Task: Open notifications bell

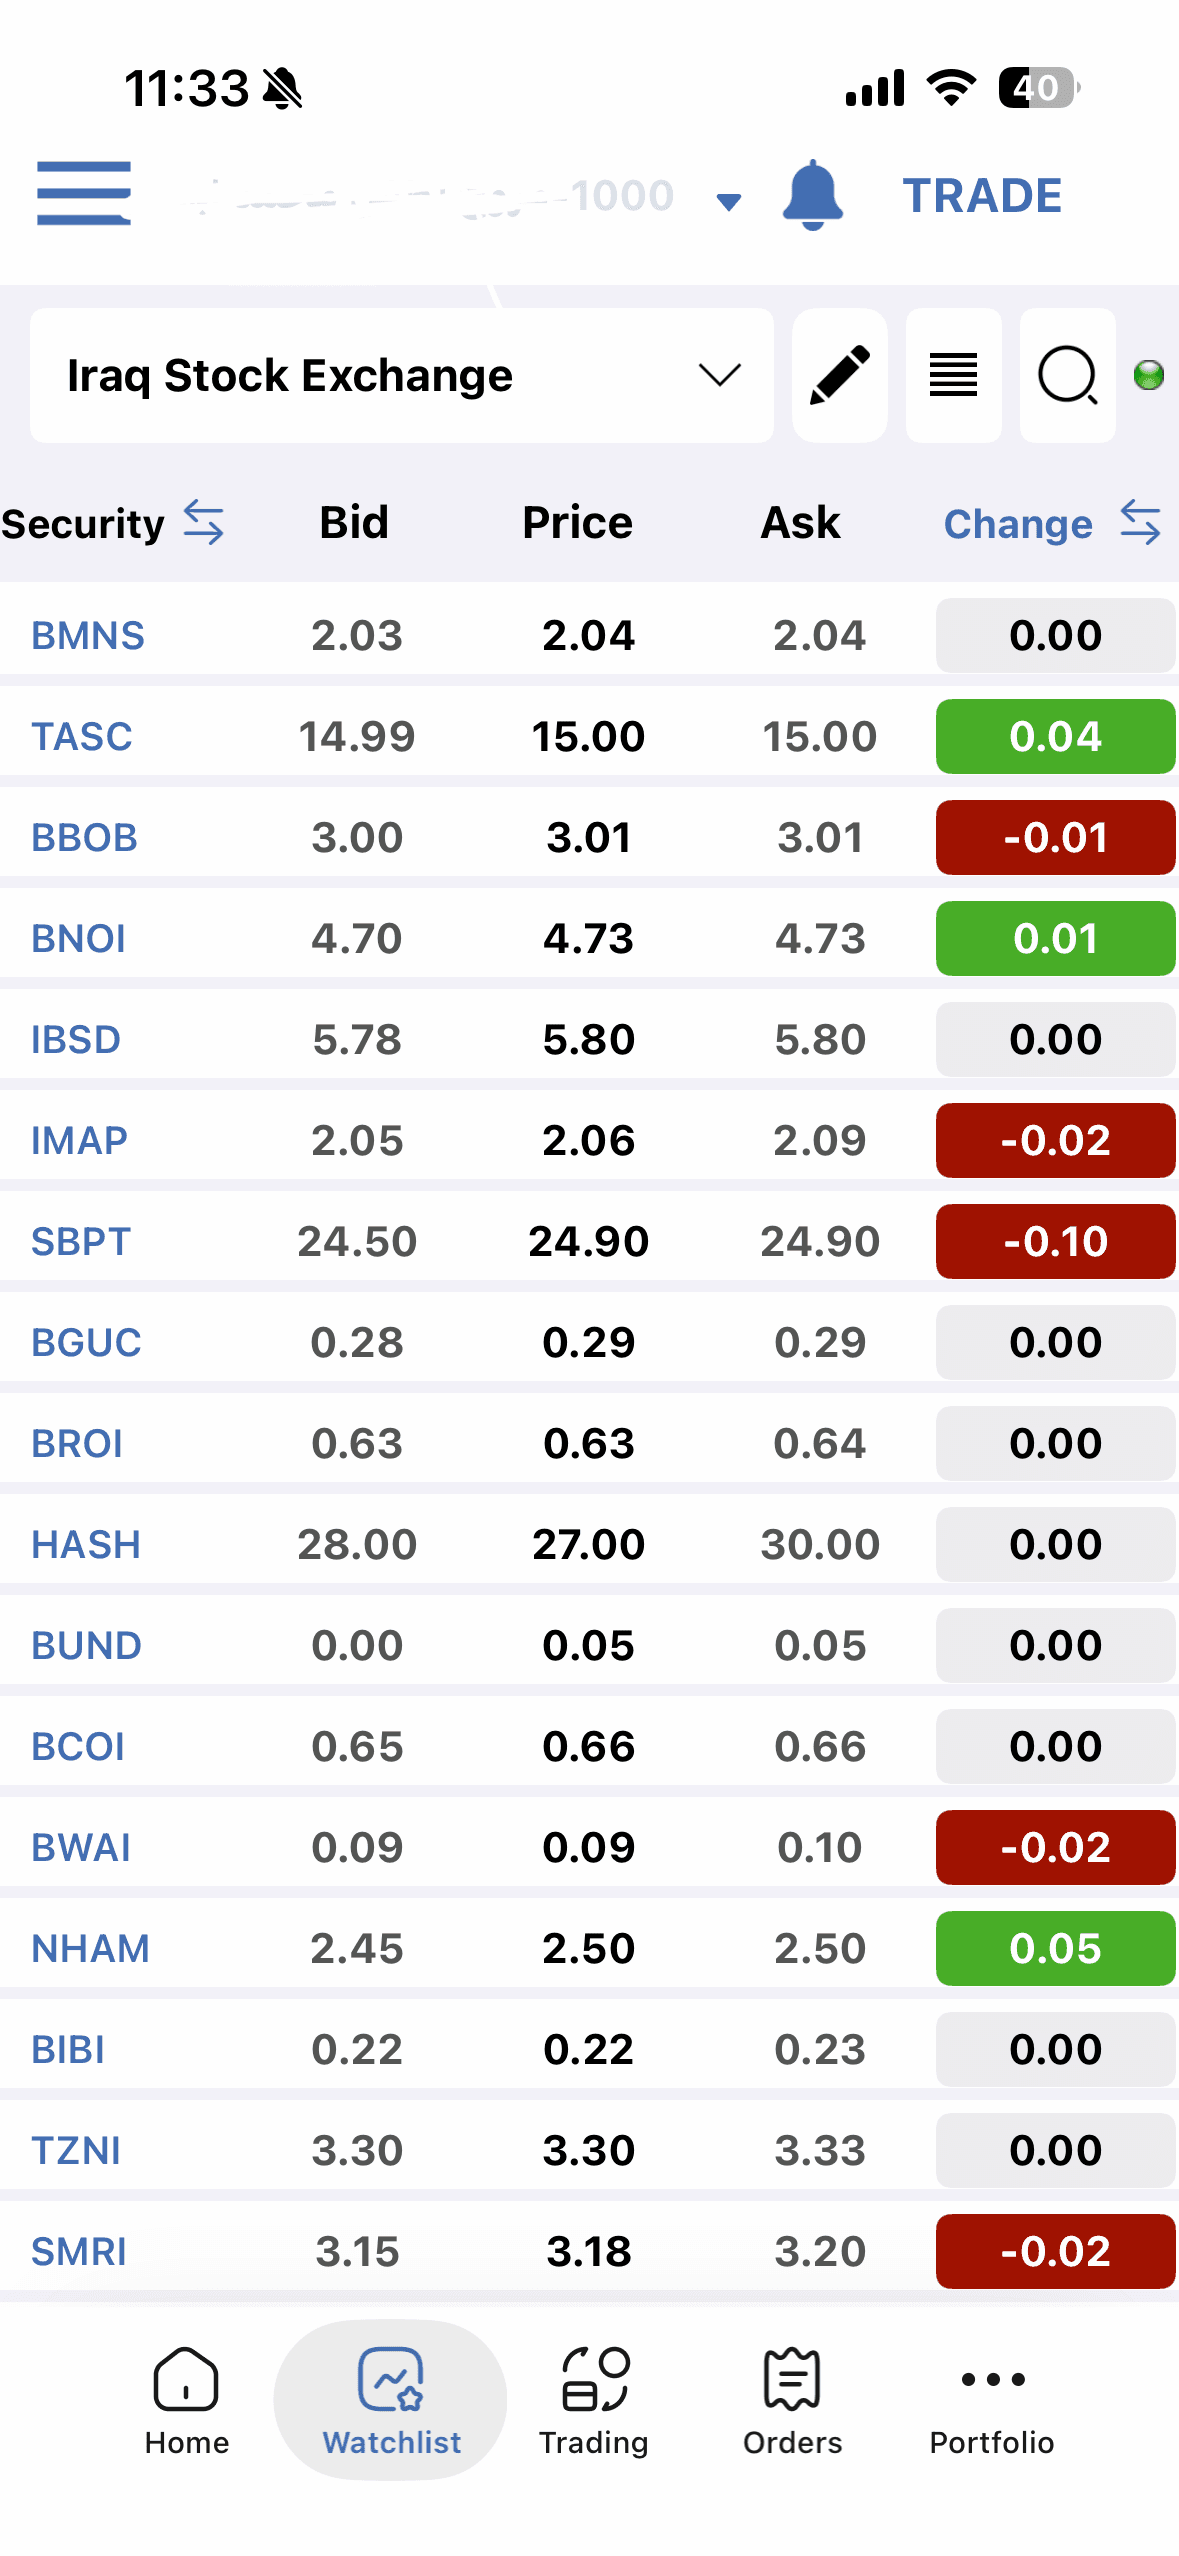Action: click(812, 195)
